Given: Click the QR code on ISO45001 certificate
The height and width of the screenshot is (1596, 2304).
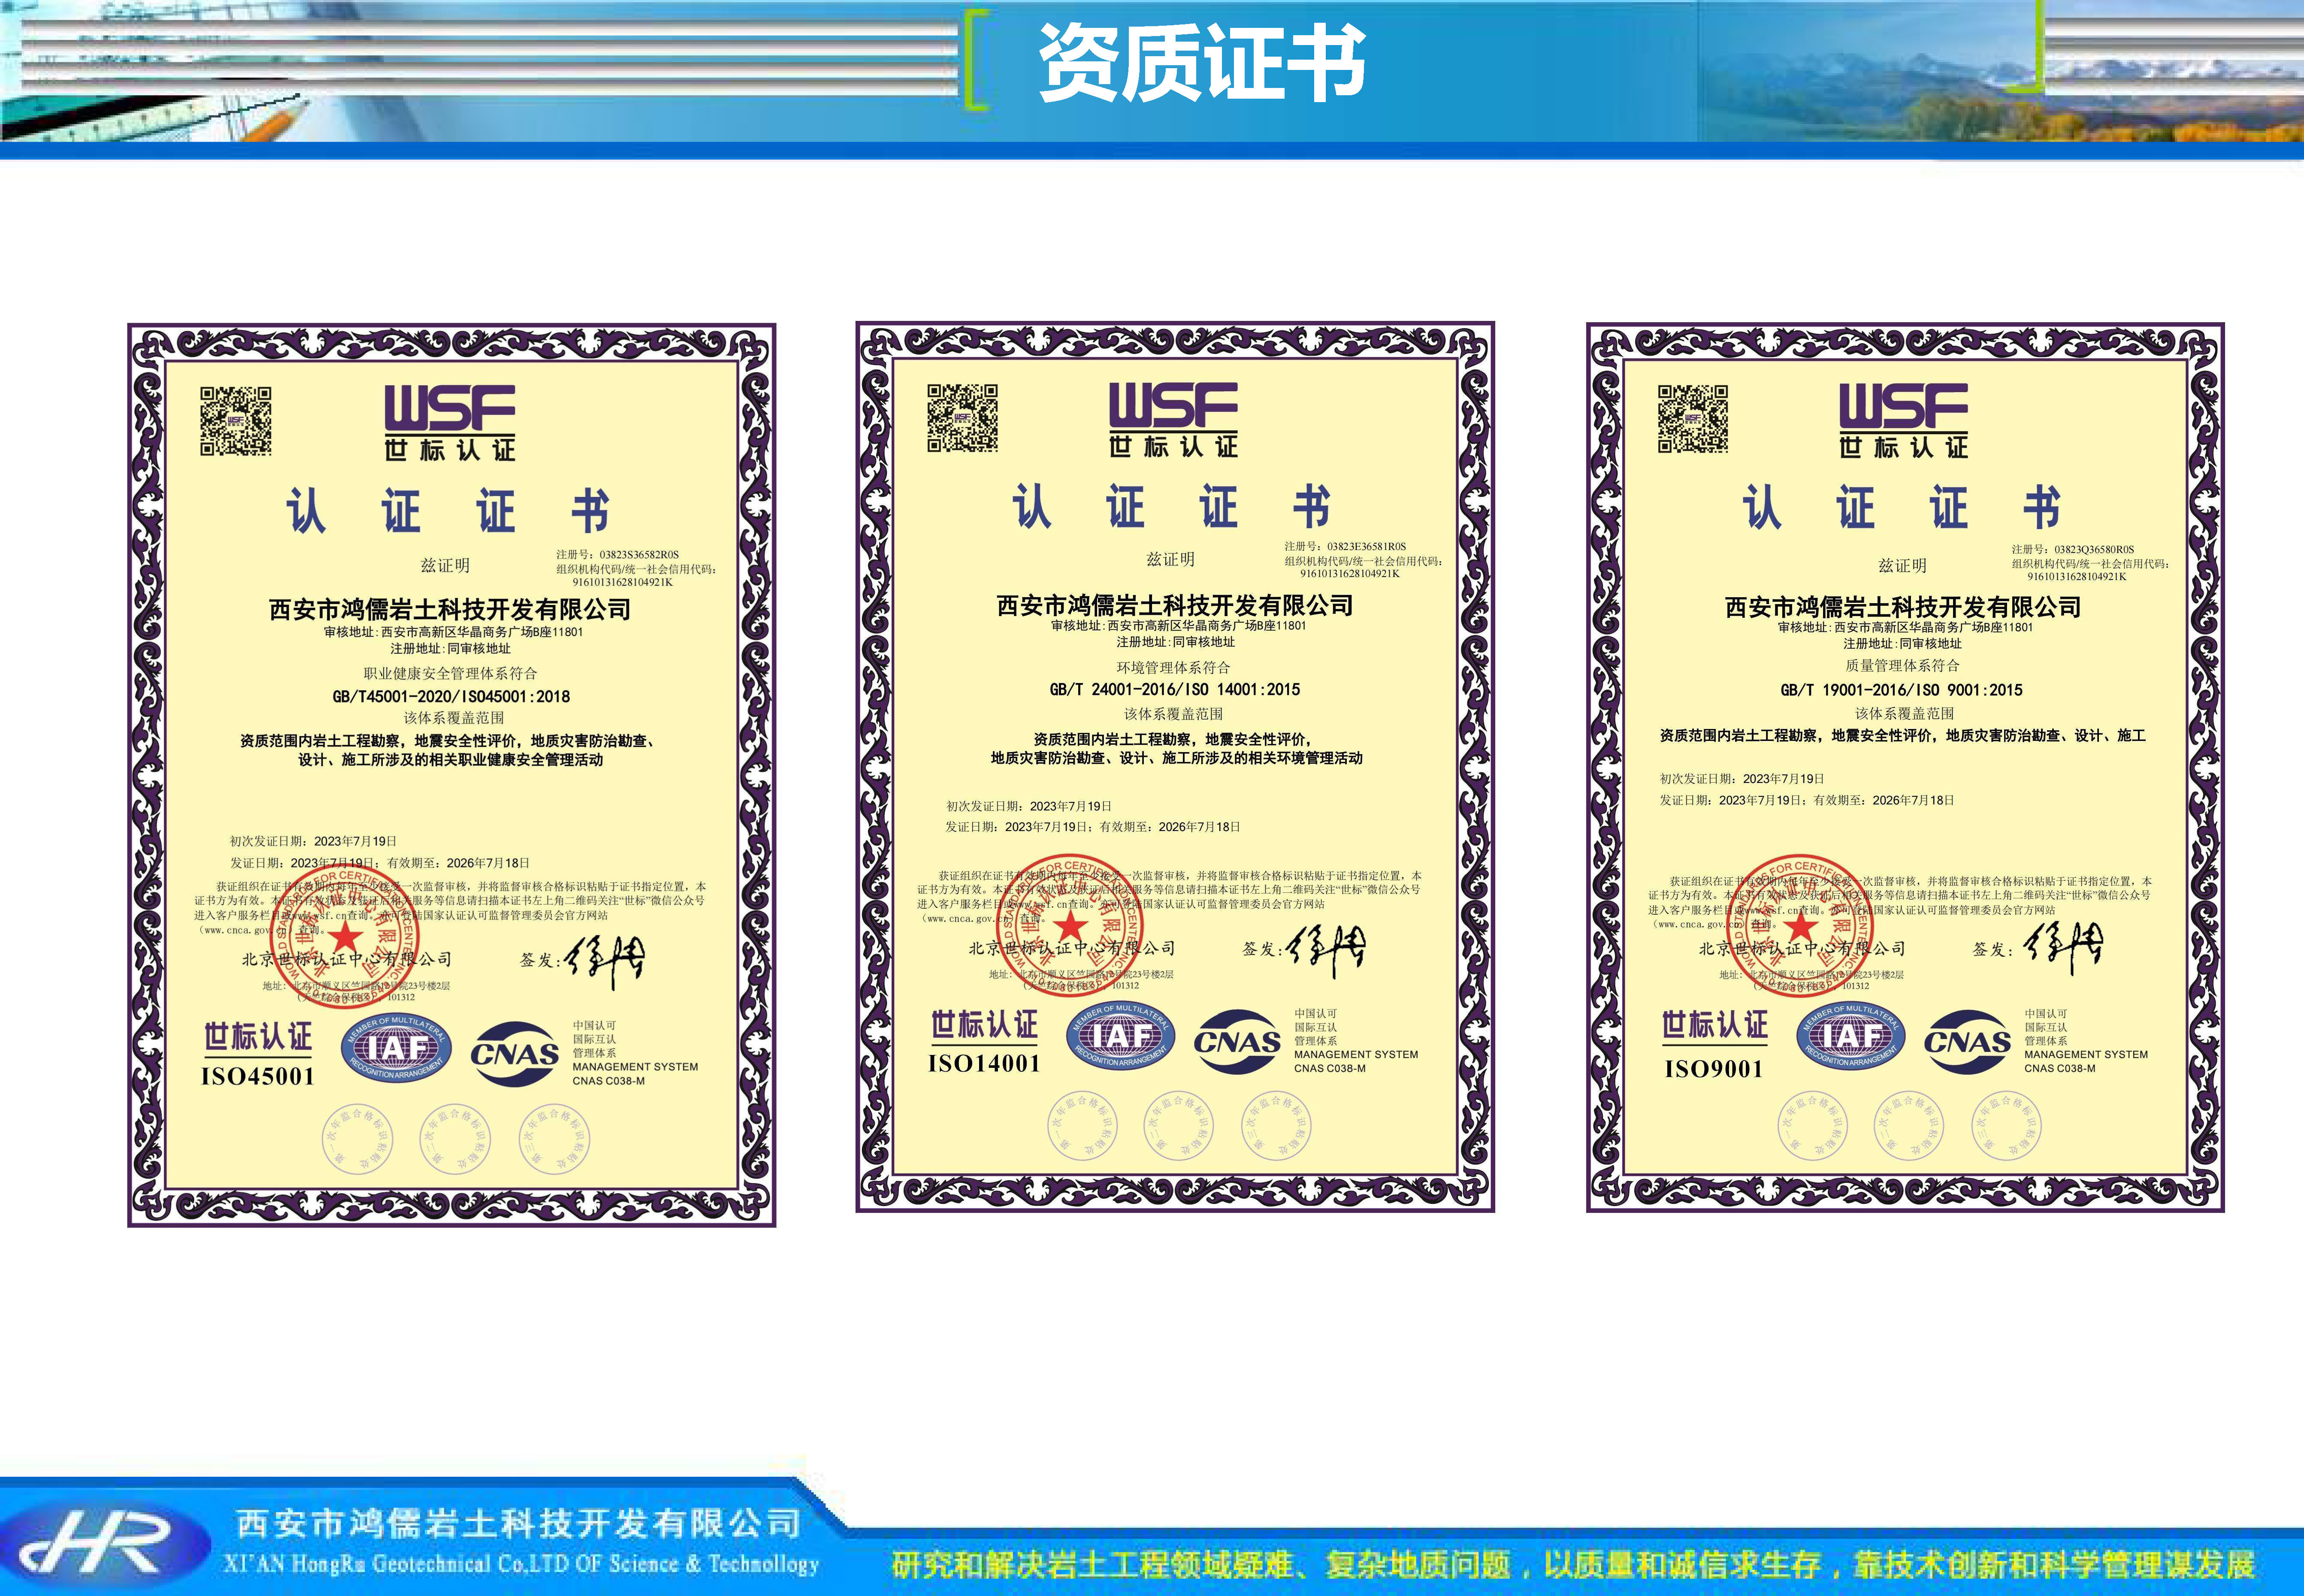Looking at the screenshot, I should [236, 421].
